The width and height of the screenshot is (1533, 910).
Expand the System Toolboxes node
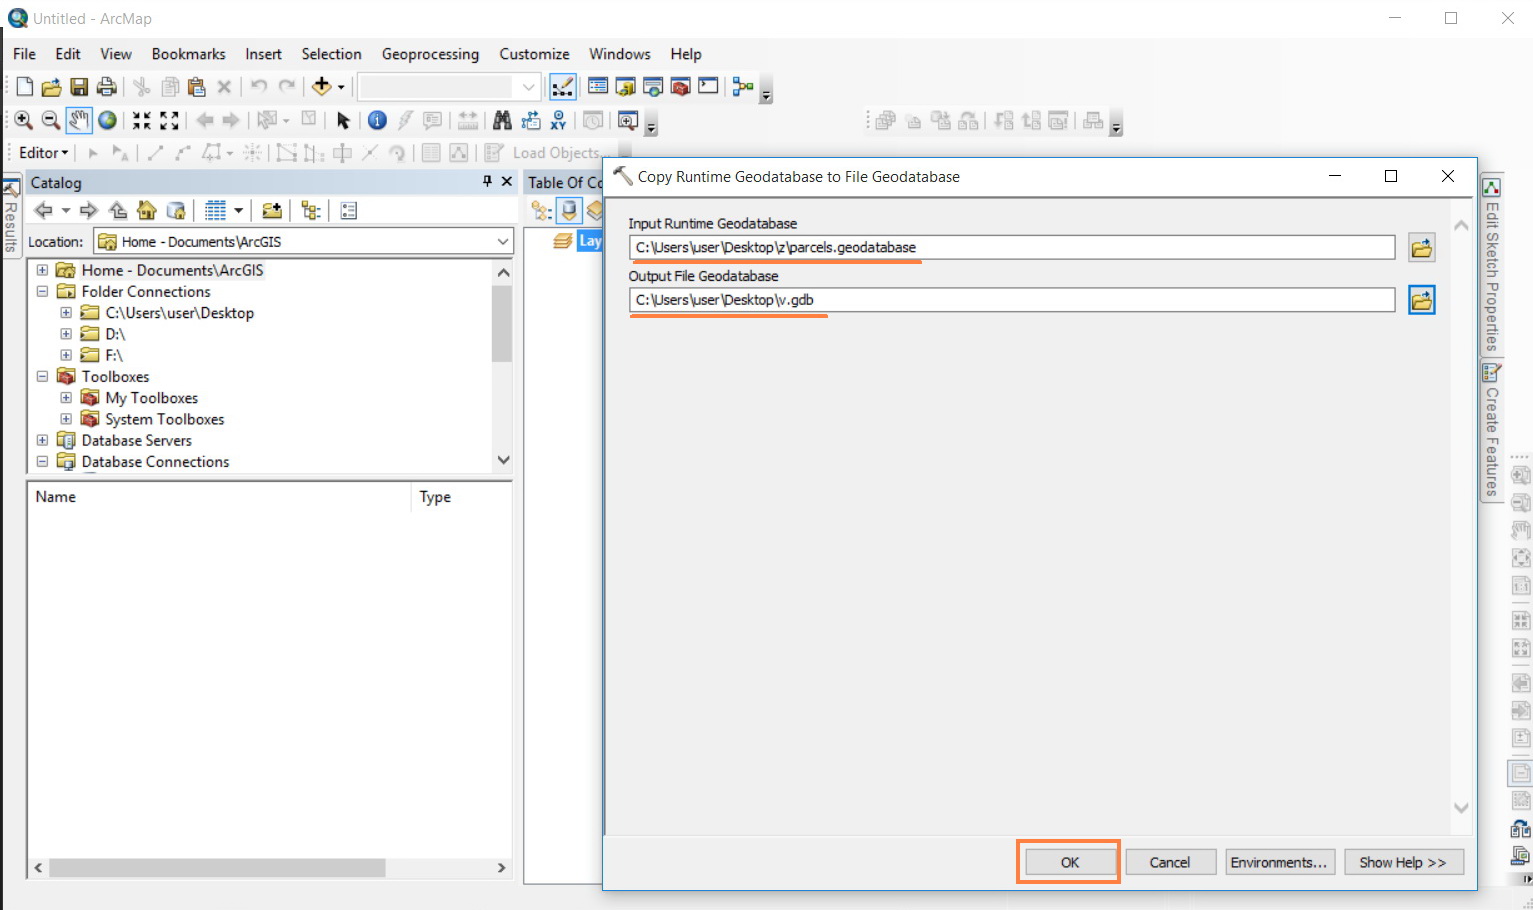click(66, 419)
